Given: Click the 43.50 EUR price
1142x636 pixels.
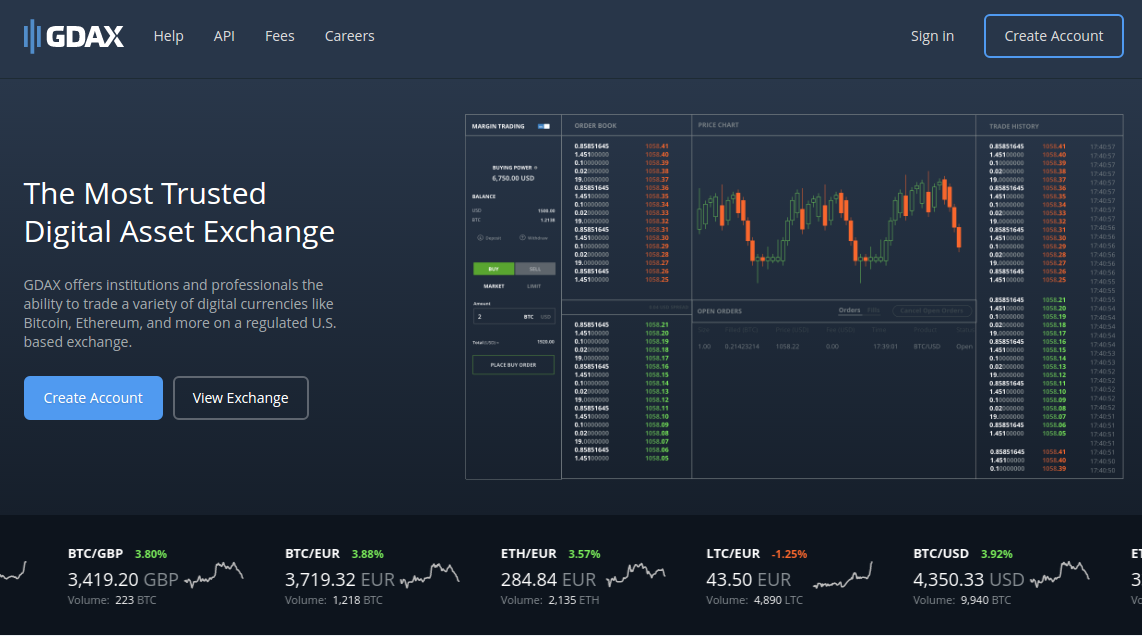Looking at the screenshot, I should (x=749, y=580).
